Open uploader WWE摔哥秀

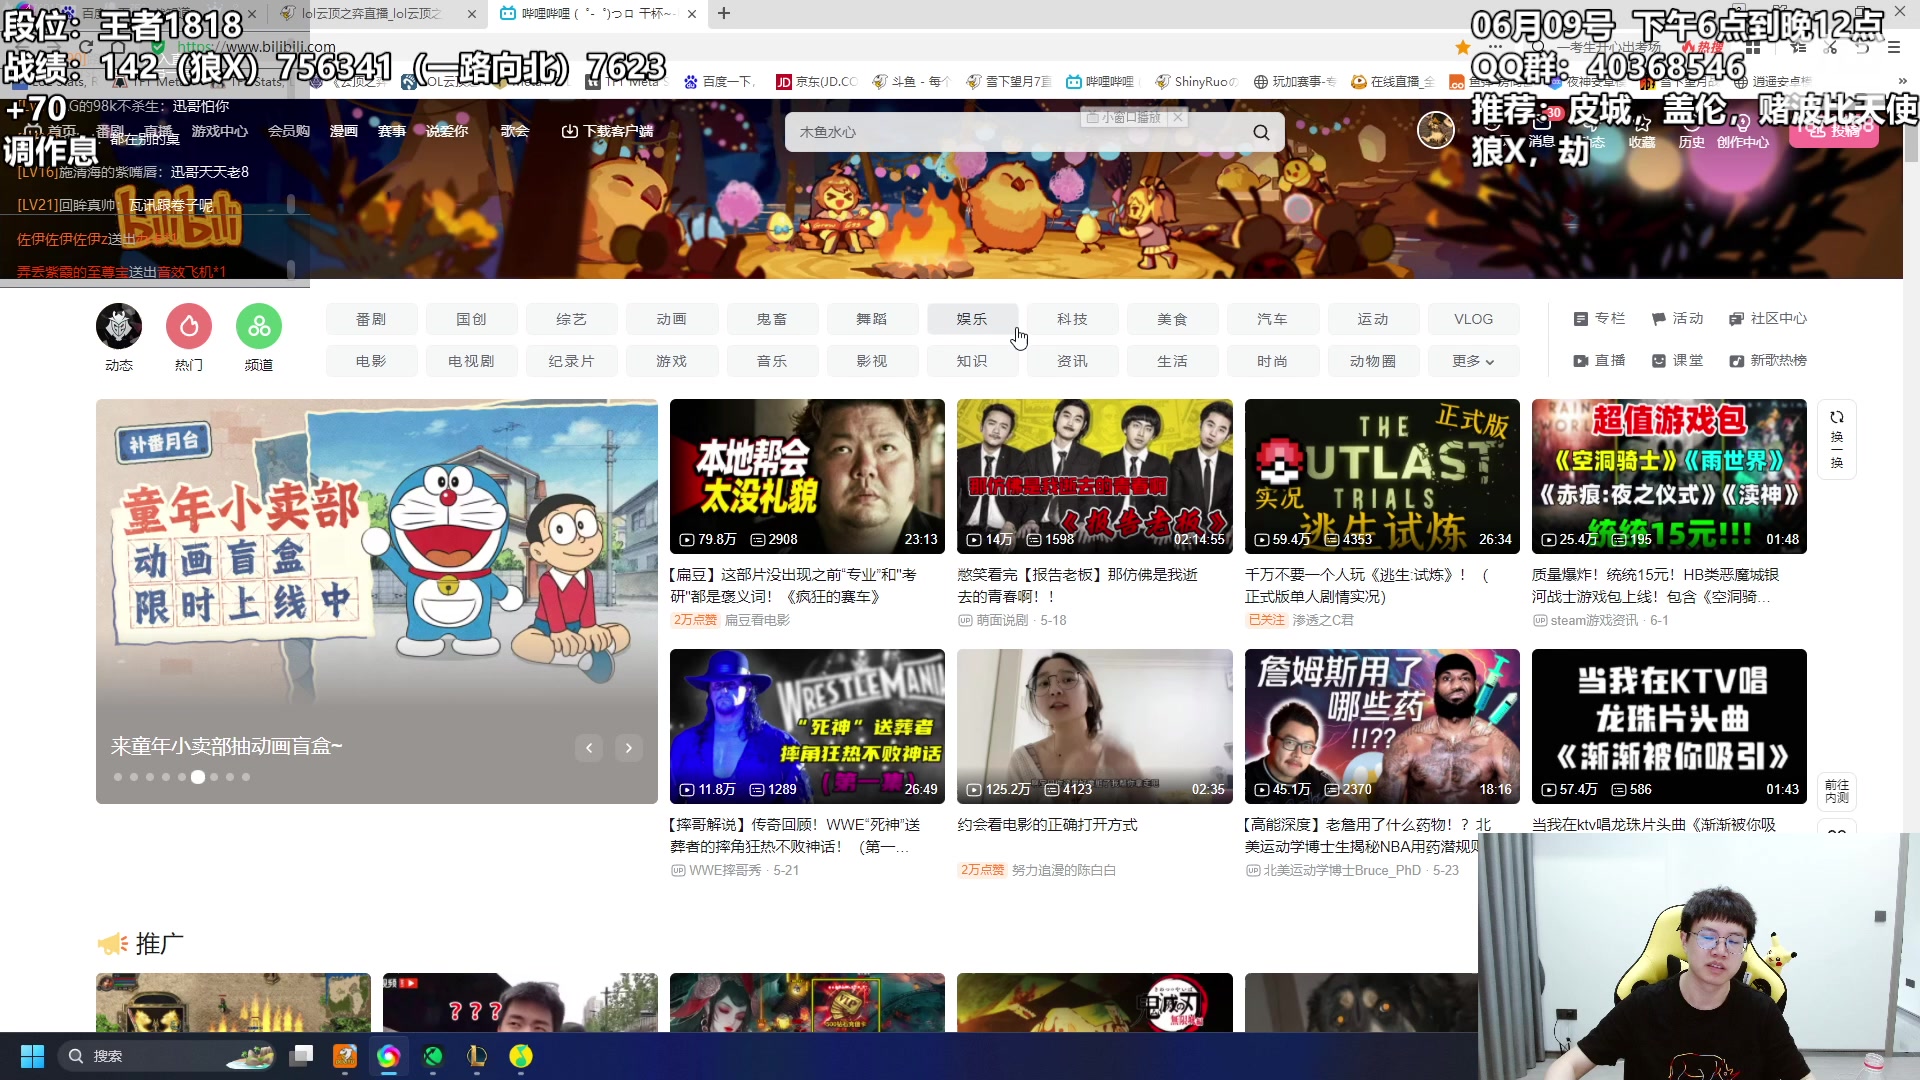coord(725,870)
